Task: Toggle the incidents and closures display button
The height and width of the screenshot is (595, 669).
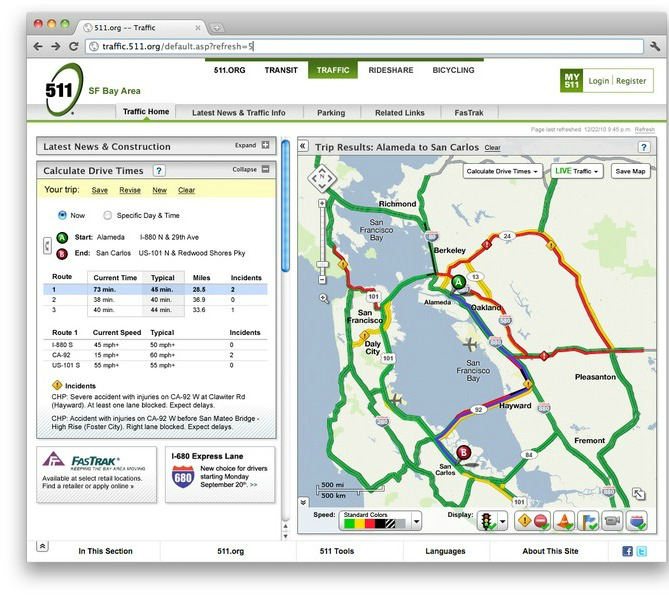Action: point(532,521)
